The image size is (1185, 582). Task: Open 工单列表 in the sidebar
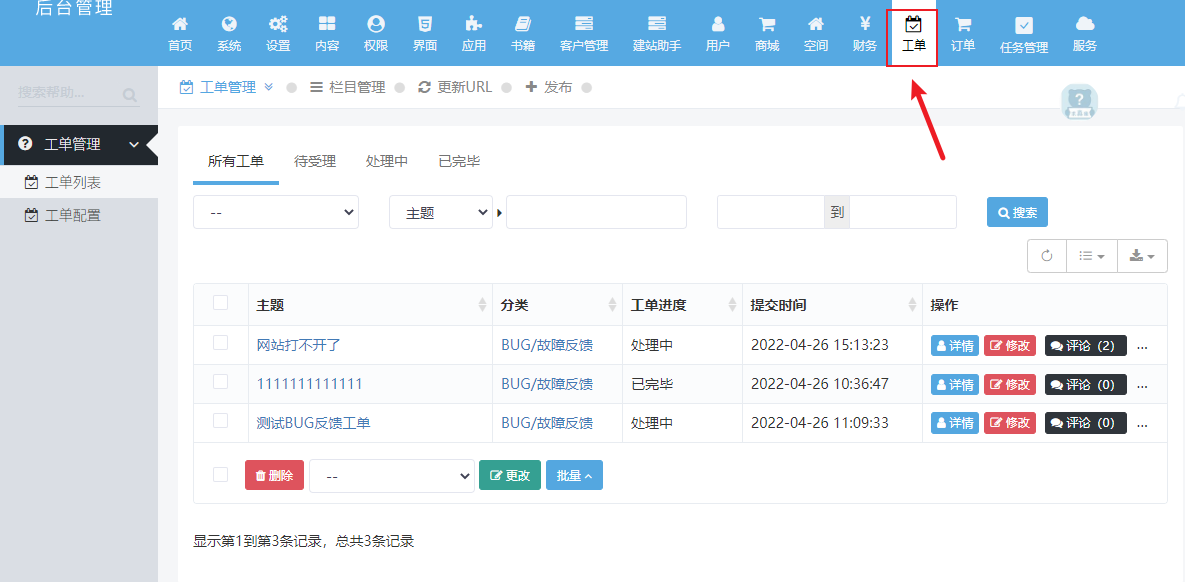[x=73, y=182]
